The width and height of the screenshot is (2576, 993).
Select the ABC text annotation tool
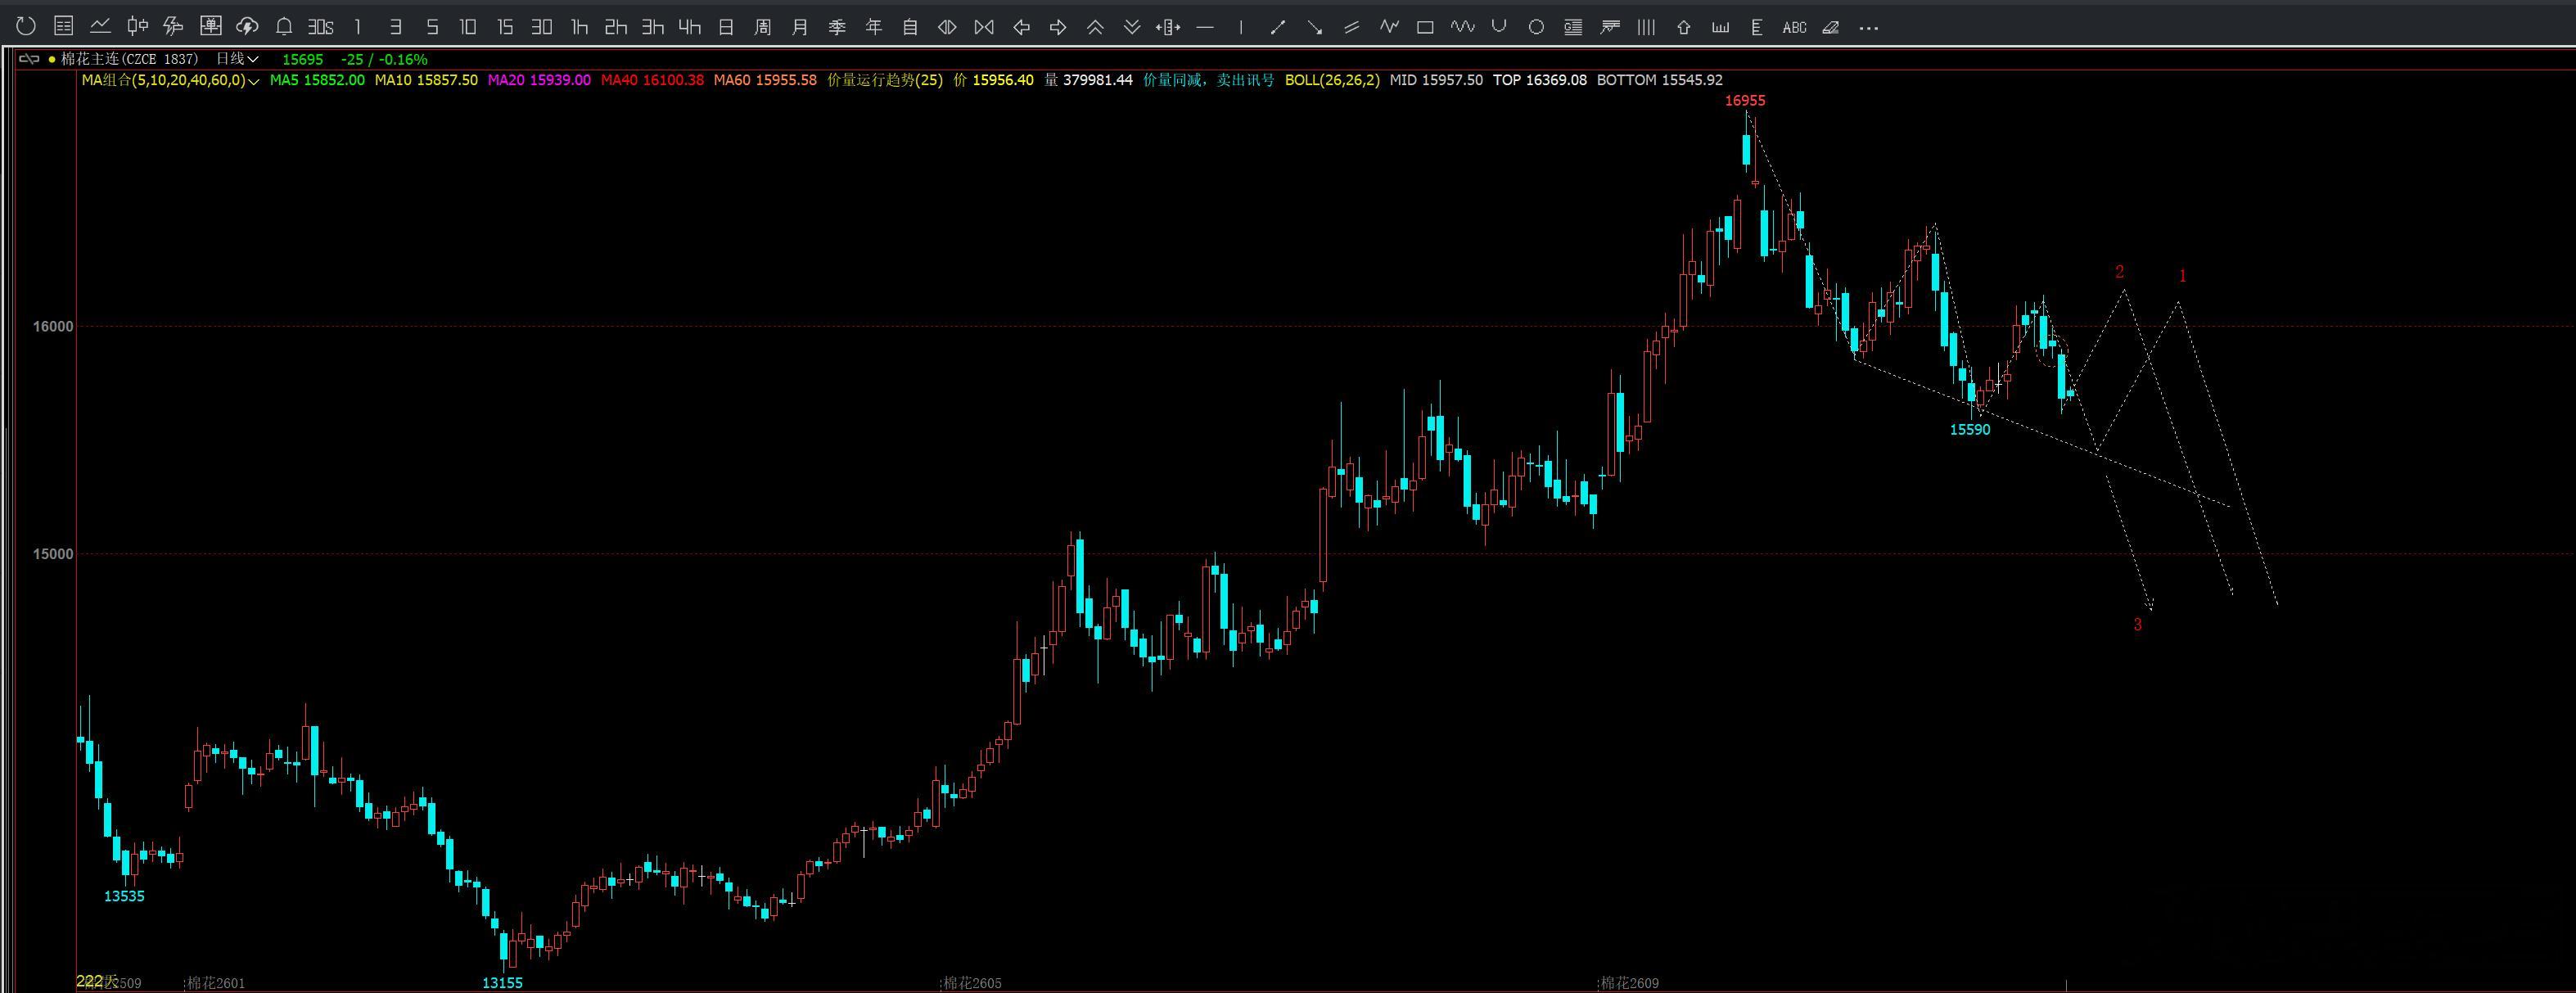(x=1794, y=28)
